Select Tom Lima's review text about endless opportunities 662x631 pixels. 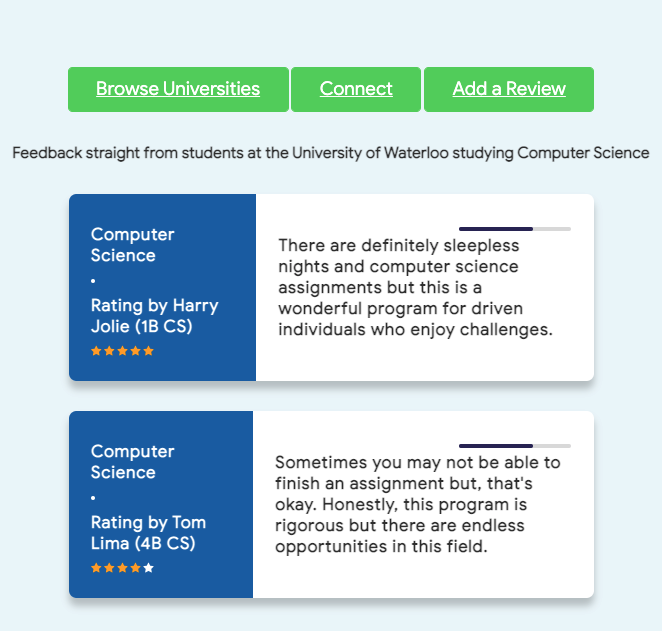coord(418,505)
